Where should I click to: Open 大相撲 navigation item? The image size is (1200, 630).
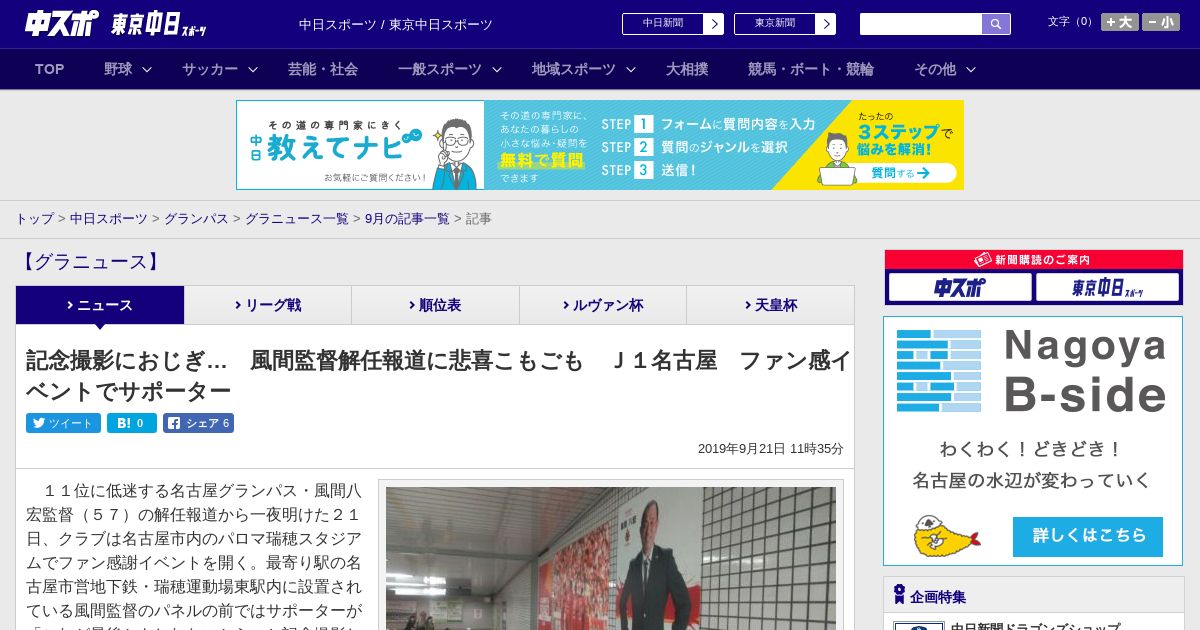click(687, 69)
